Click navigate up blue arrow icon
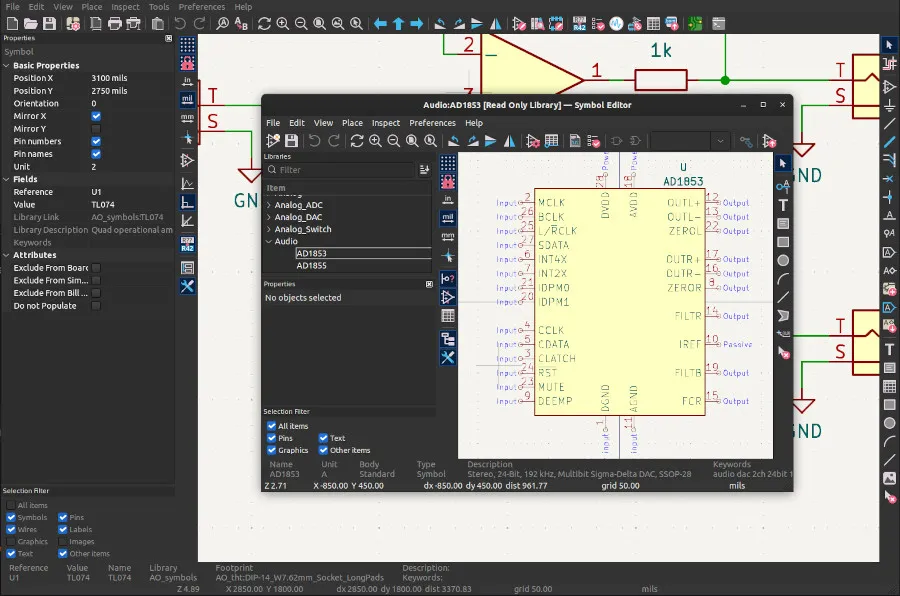 [x=398, y=23]
